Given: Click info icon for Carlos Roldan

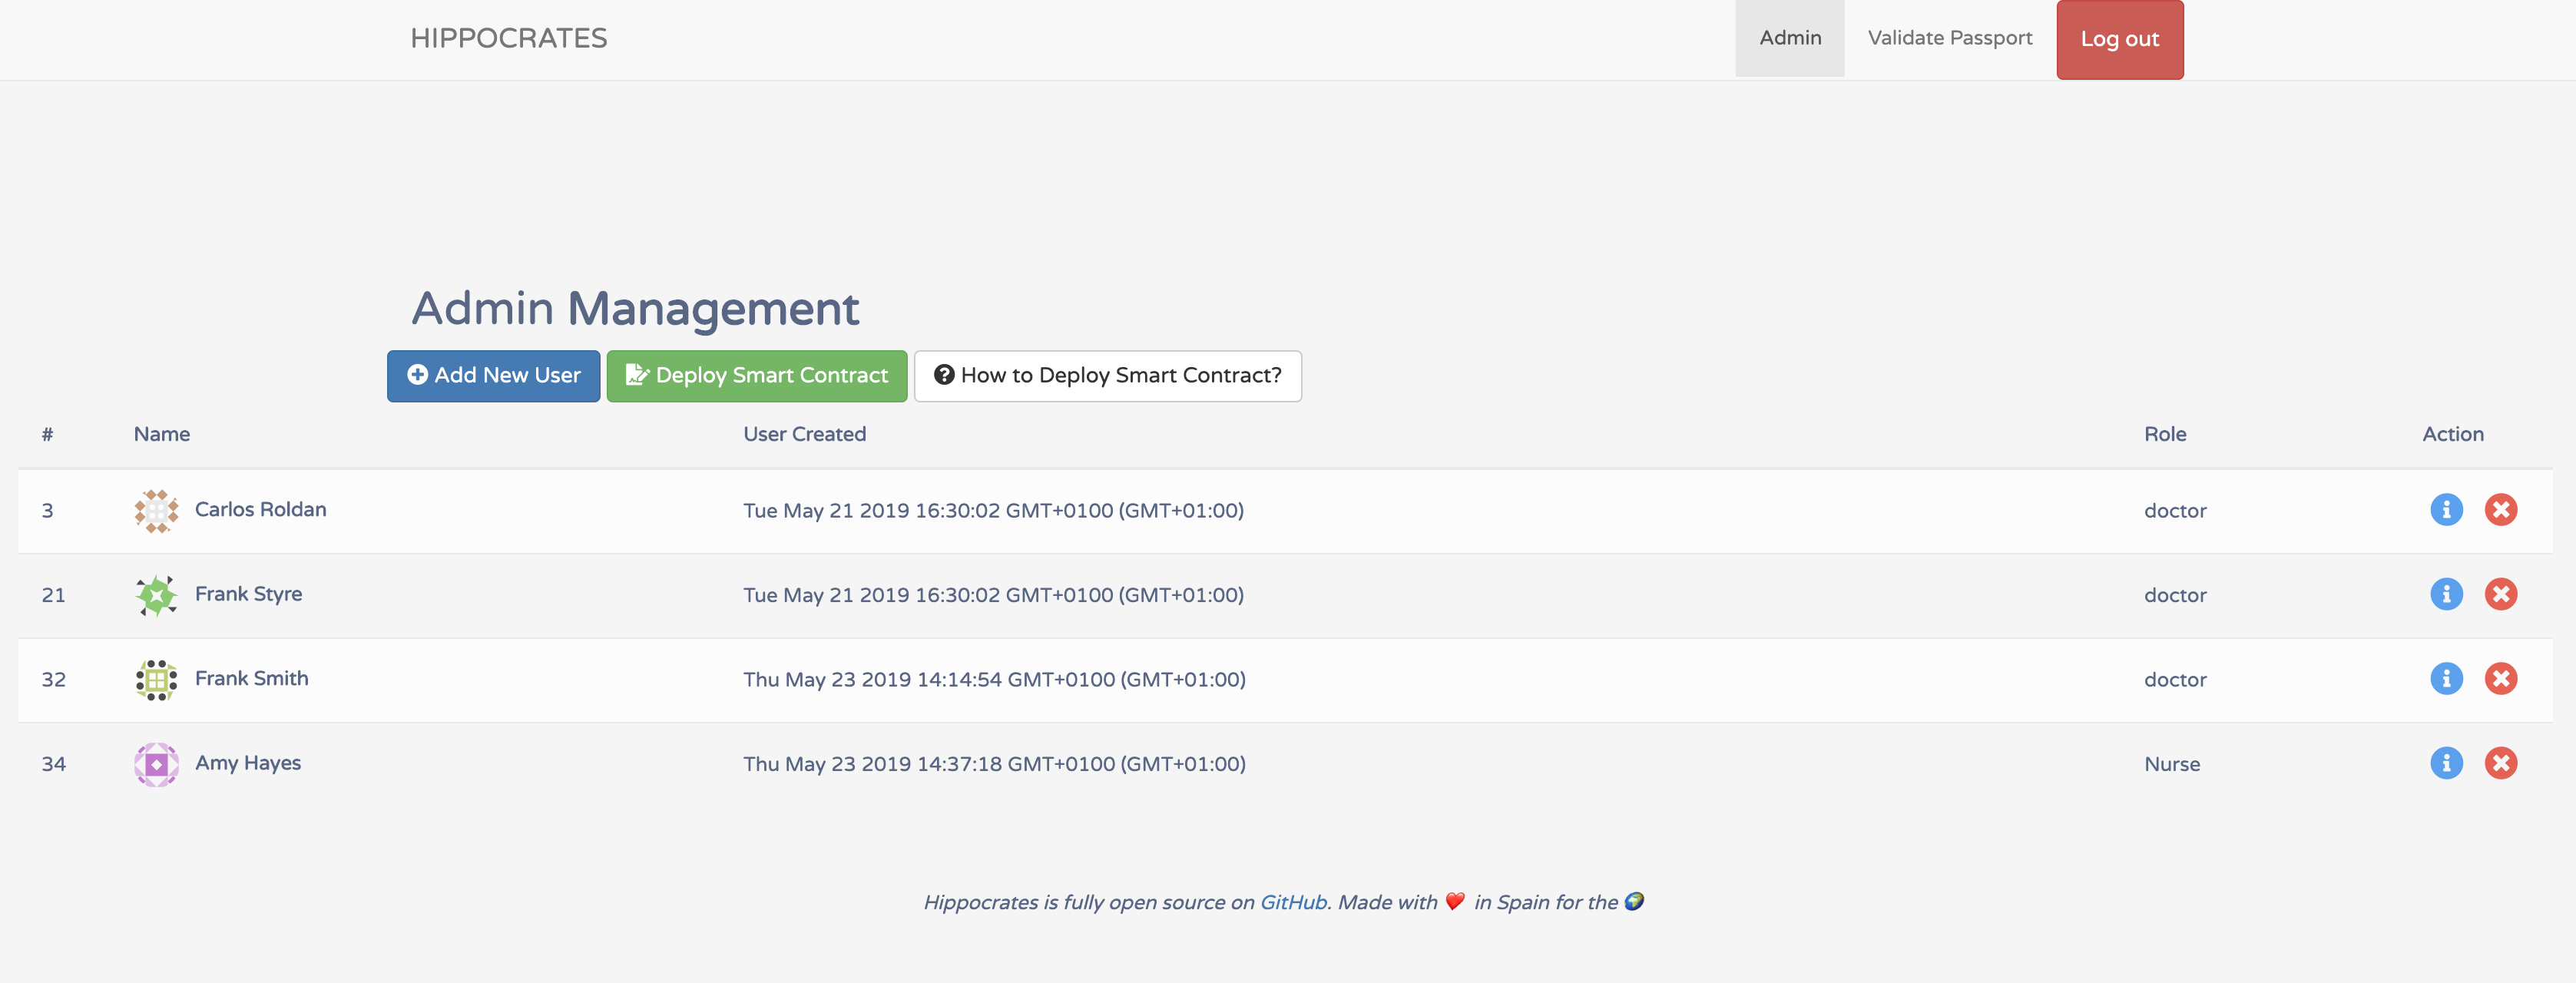Looking at the screenshot, I should [x=2446, y=510].
